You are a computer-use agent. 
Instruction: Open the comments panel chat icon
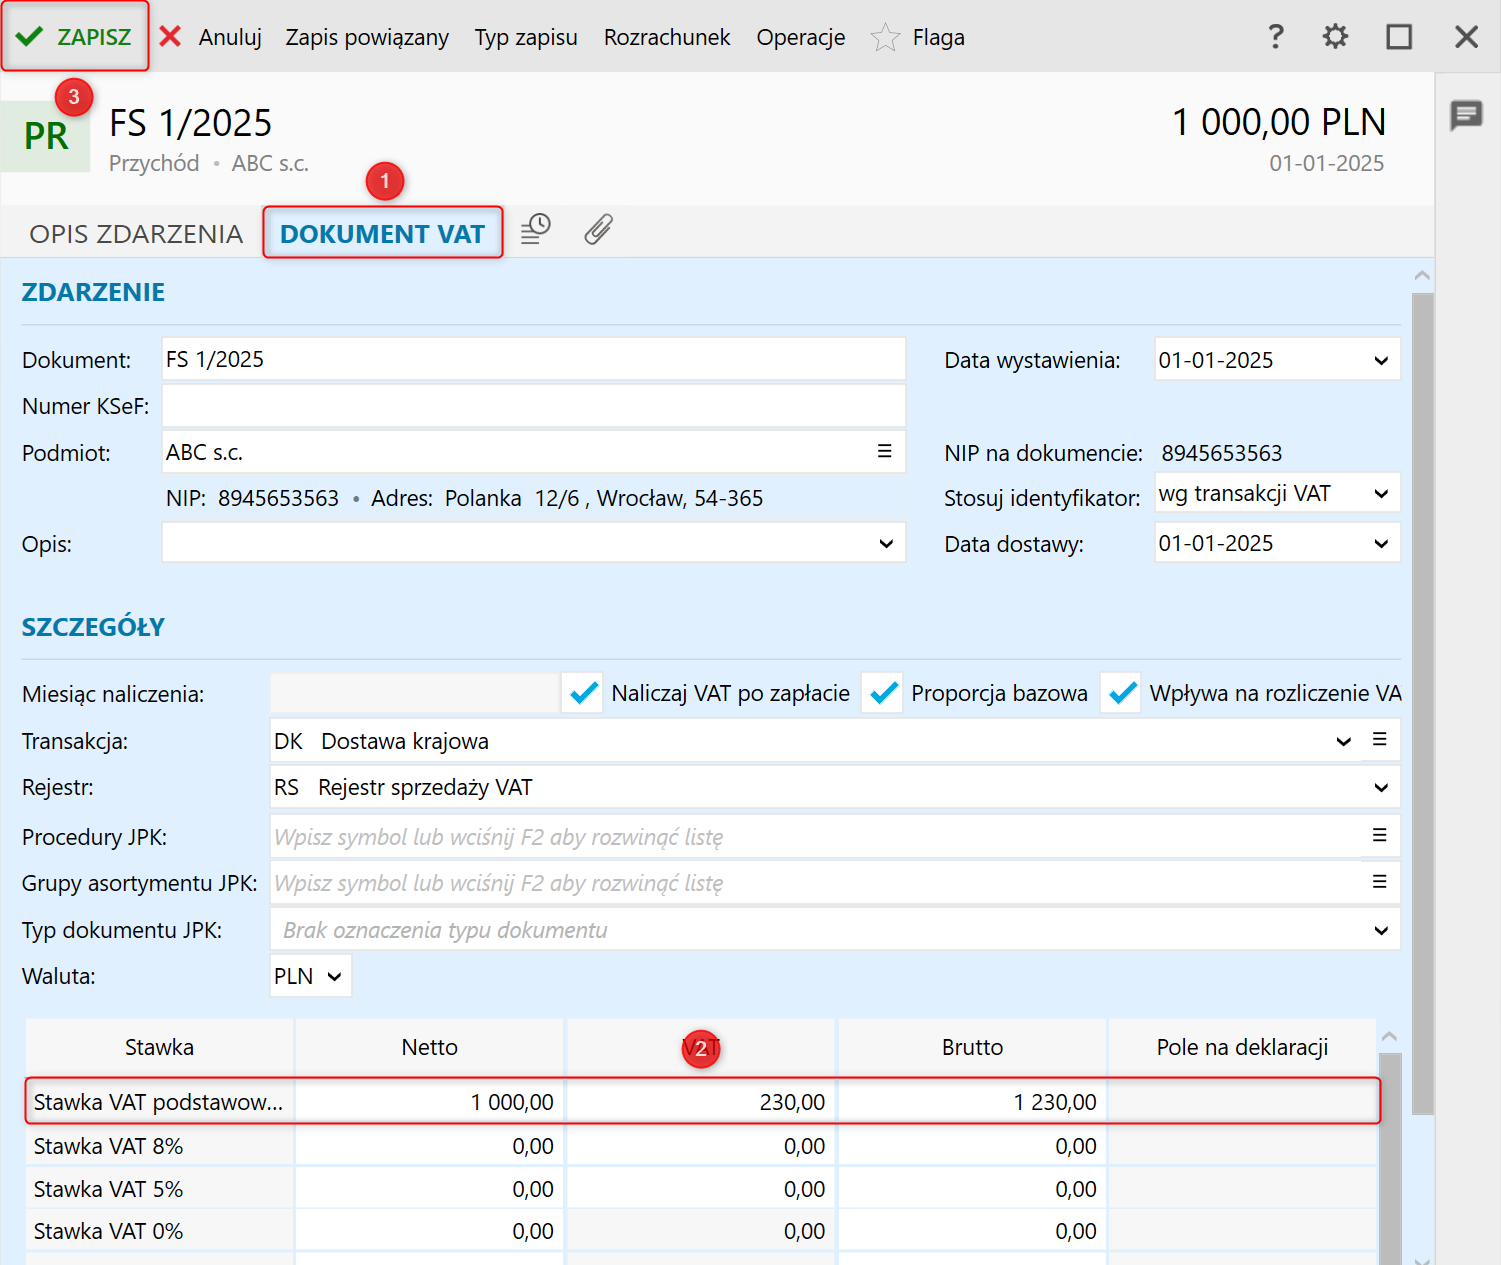(x=1466, y=115)
